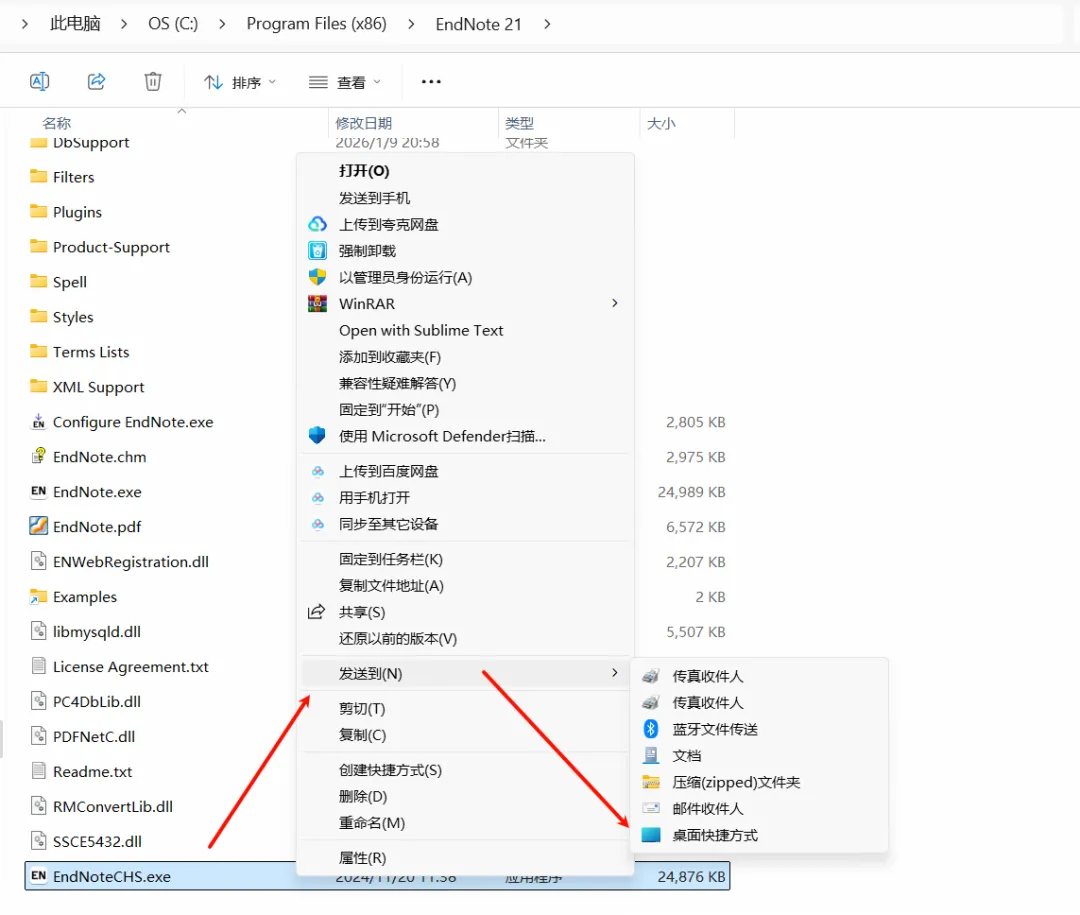Click OS (C:) breadcrumb segment
This screenshot has height=915, width=1080.
click(x=173, y=23)
